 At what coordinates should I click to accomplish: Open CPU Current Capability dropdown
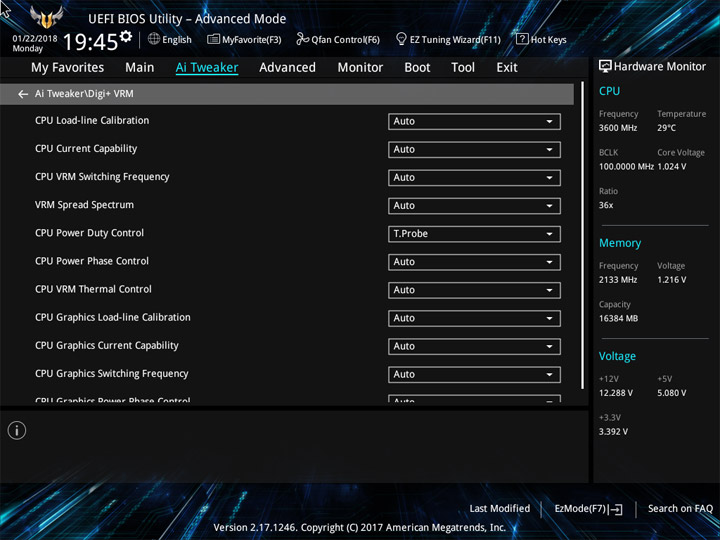point(474,150)
